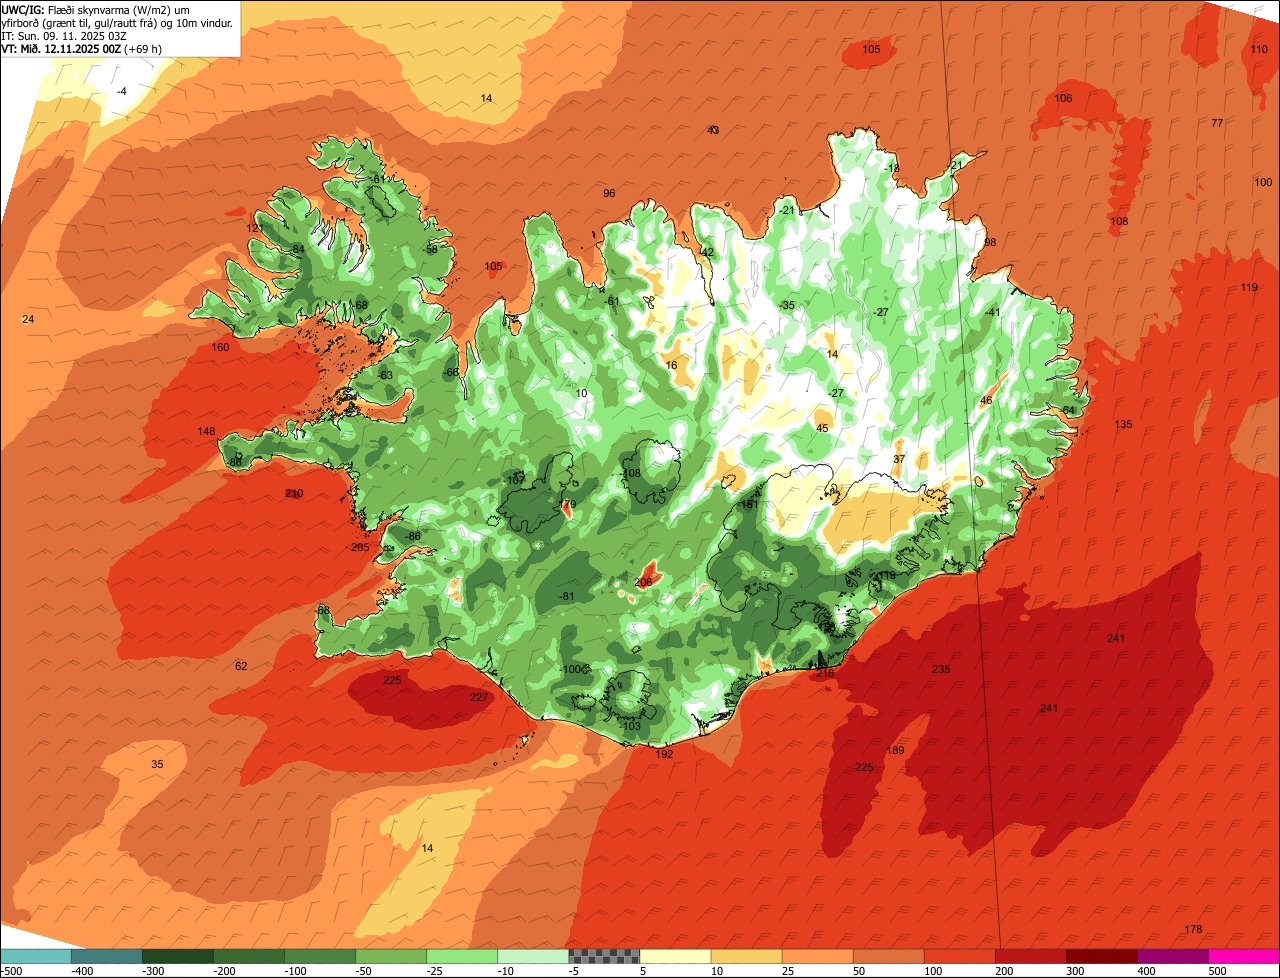The width and height of the screenshot is (1280, 978).
Task: Click the map value '-86'
Action: pyautogui.click(x=413, y=537)
